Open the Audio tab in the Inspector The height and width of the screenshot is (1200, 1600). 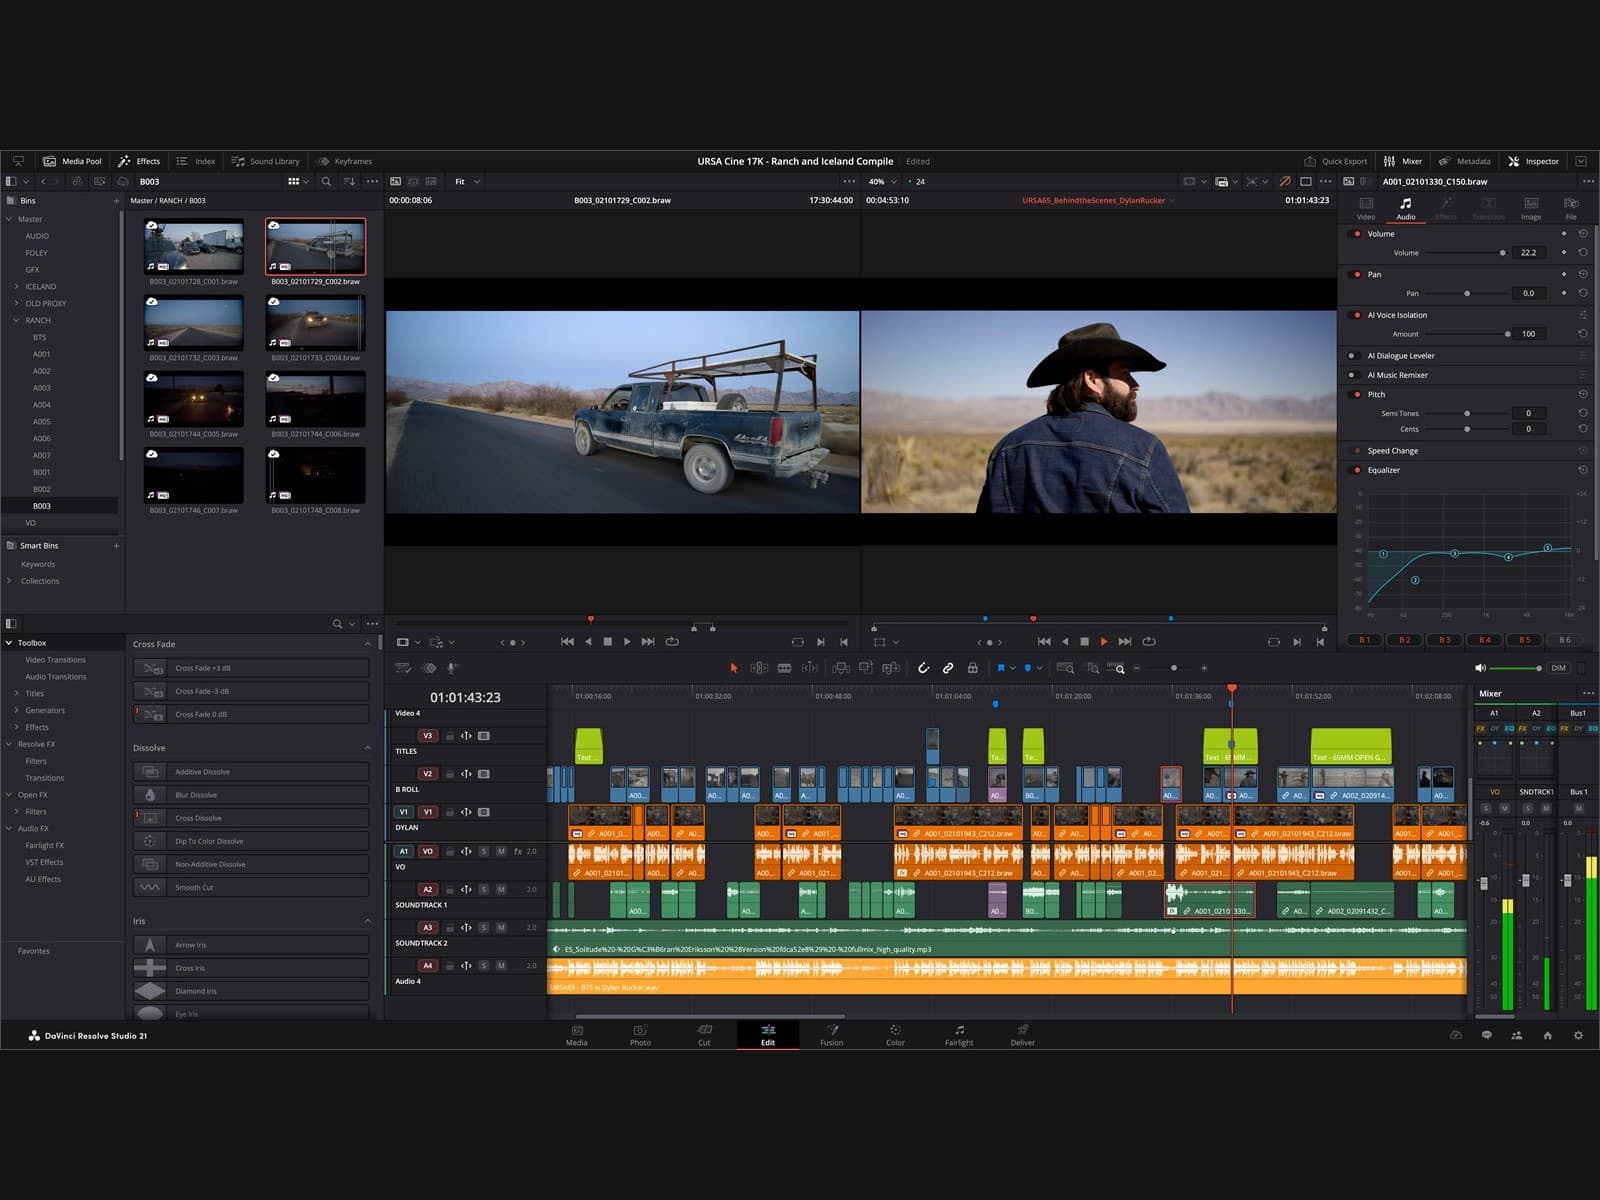coord(1405,208)
